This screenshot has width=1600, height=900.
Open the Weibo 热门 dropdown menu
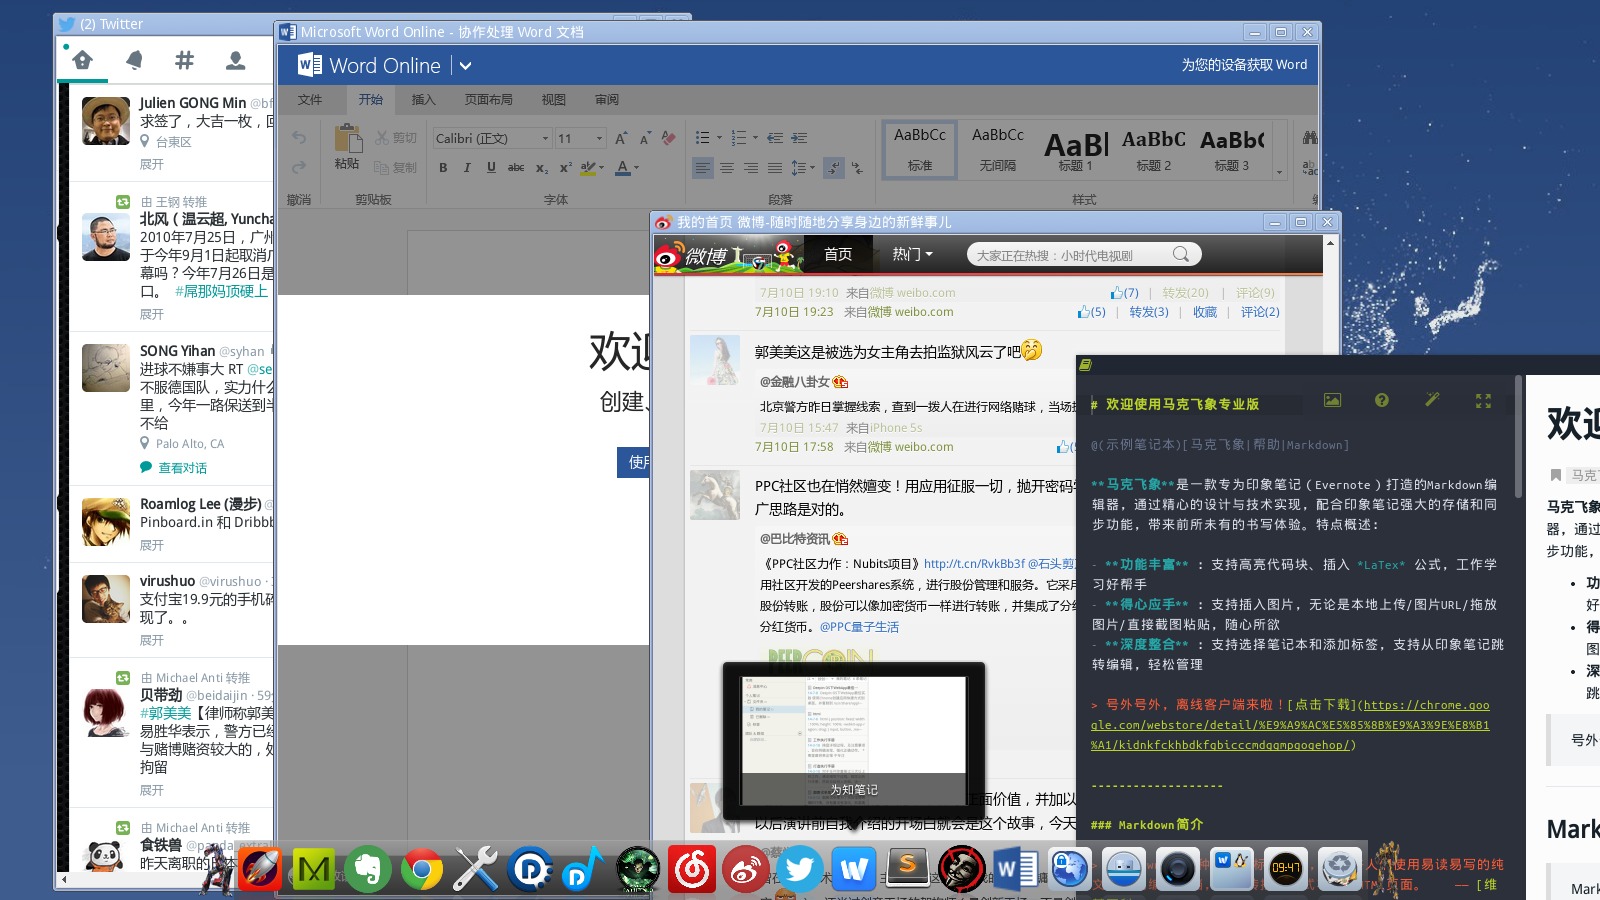912,254
